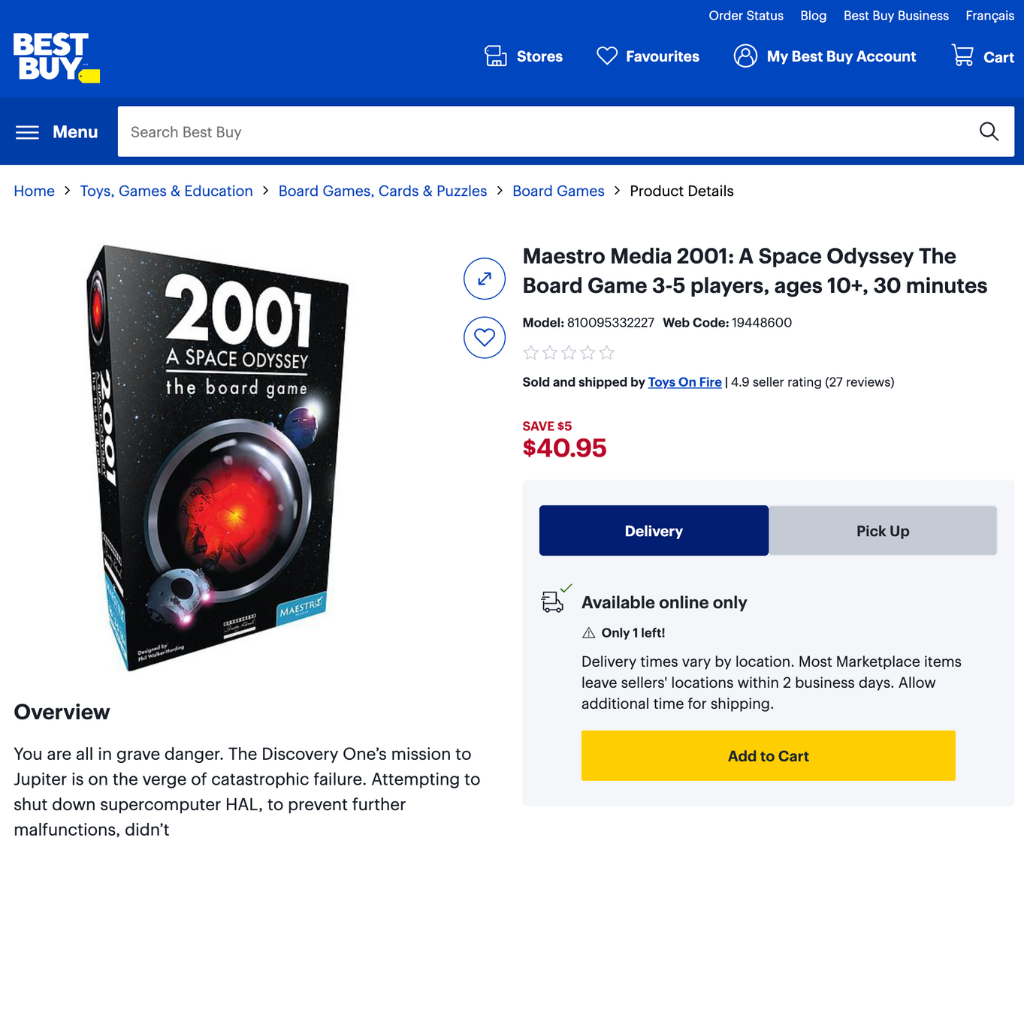Open the hamburger Menu
Viewport: 1024px width, 1024px height.
tap(57, 132)
